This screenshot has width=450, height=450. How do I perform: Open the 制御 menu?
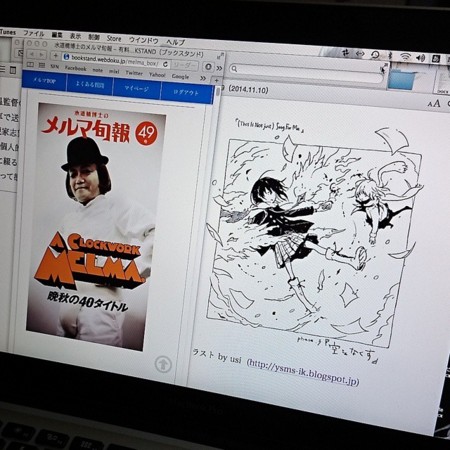(94, 37)
